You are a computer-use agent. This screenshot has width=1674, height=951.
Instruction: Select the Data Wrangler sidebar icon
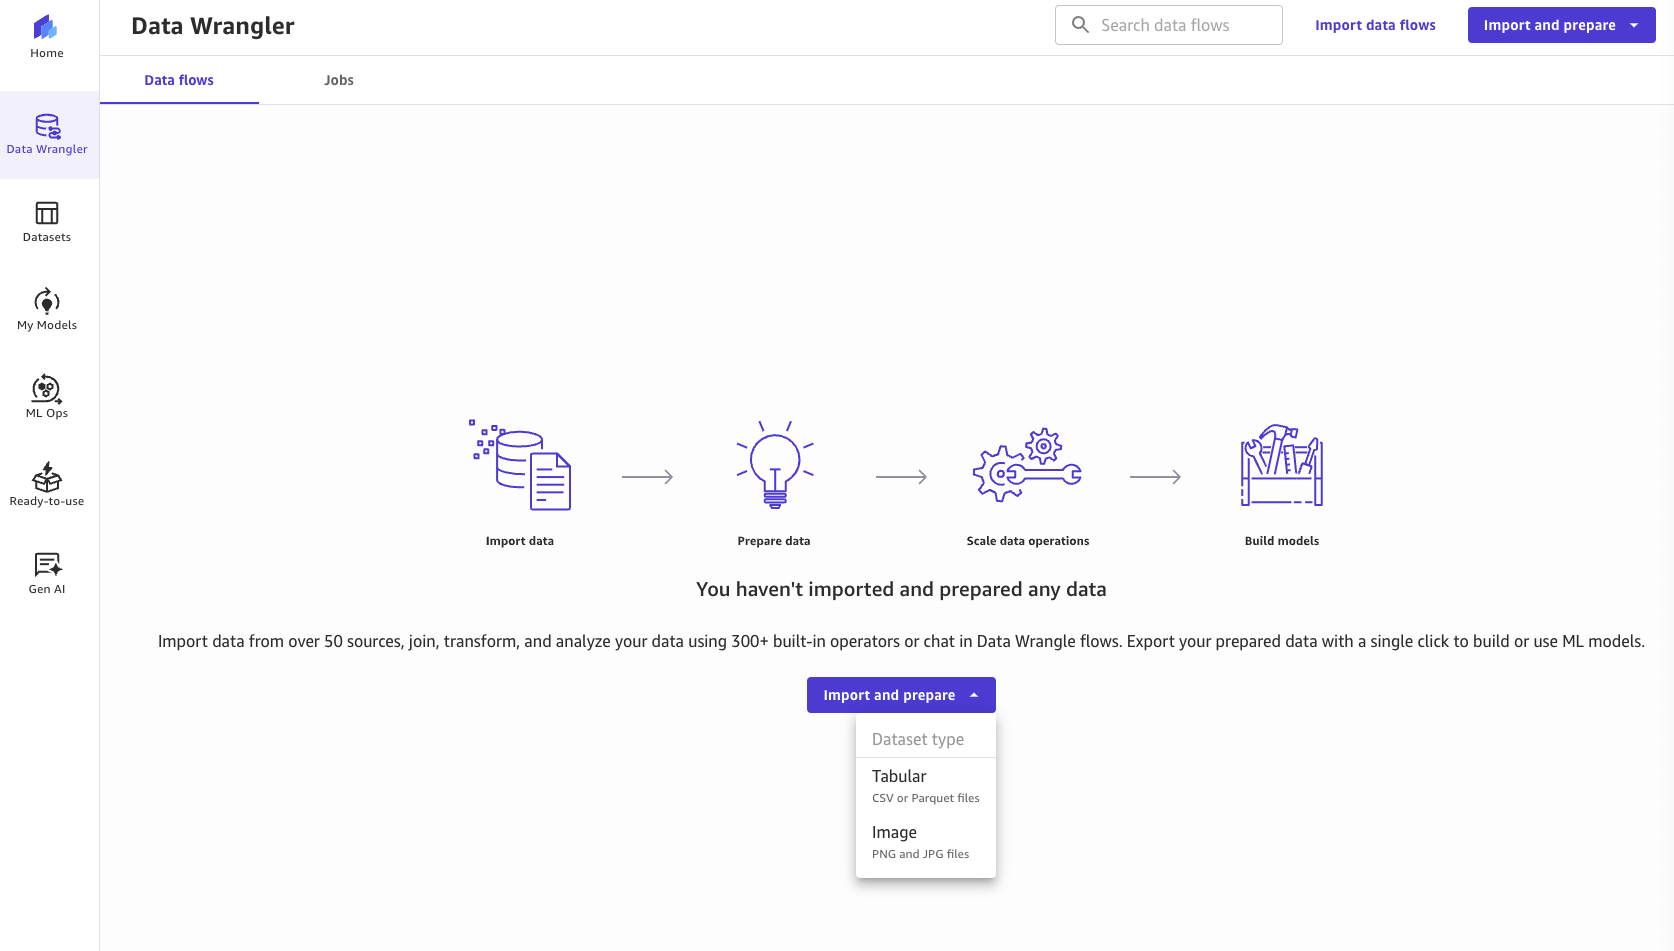pyautogui.click(x=46, y=128)
